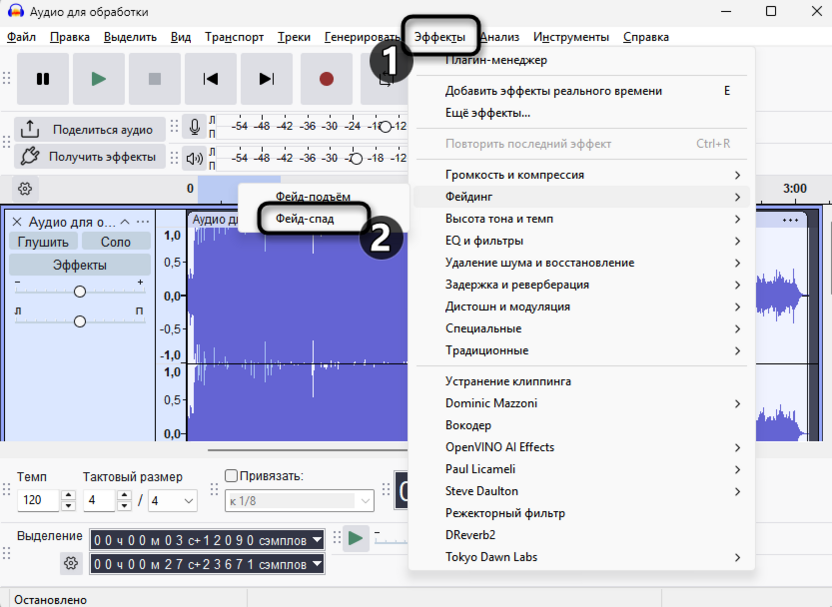
Task: Stop playback with the Stop button
Action: coord(155,79)
